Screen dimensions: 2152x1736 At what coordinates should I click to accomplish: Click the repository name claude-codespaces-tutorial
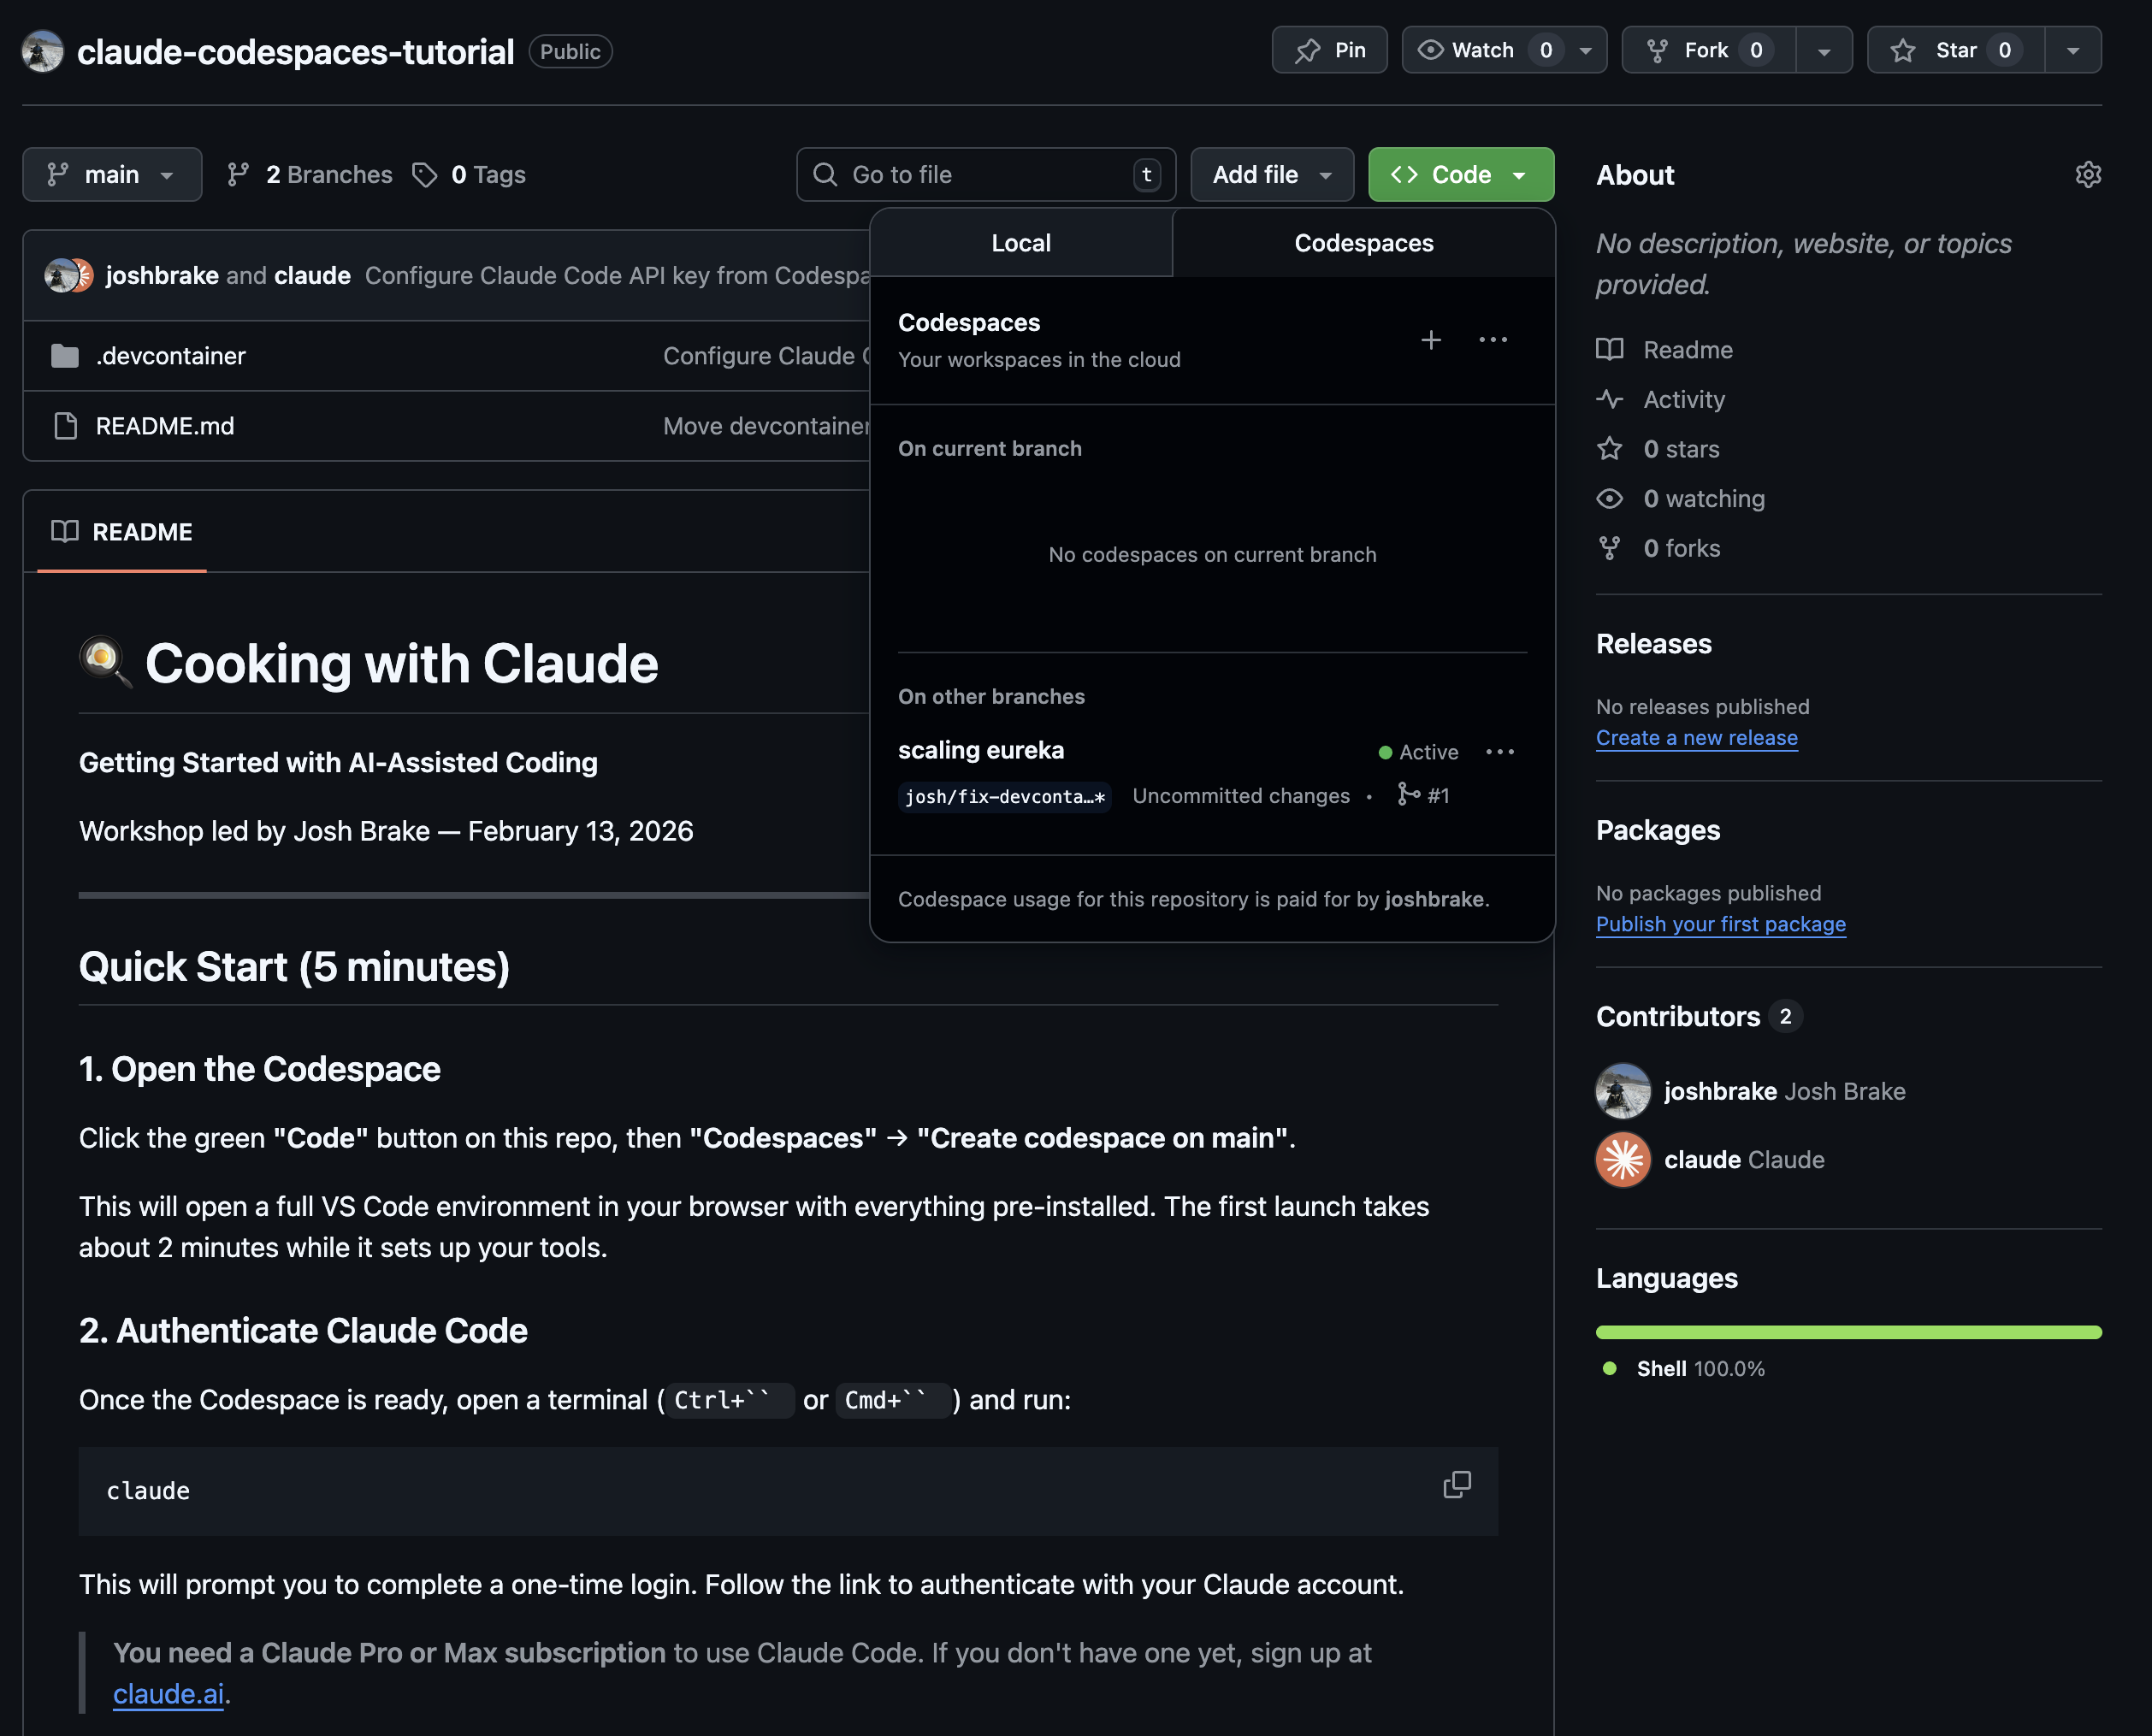pos(296,51)
